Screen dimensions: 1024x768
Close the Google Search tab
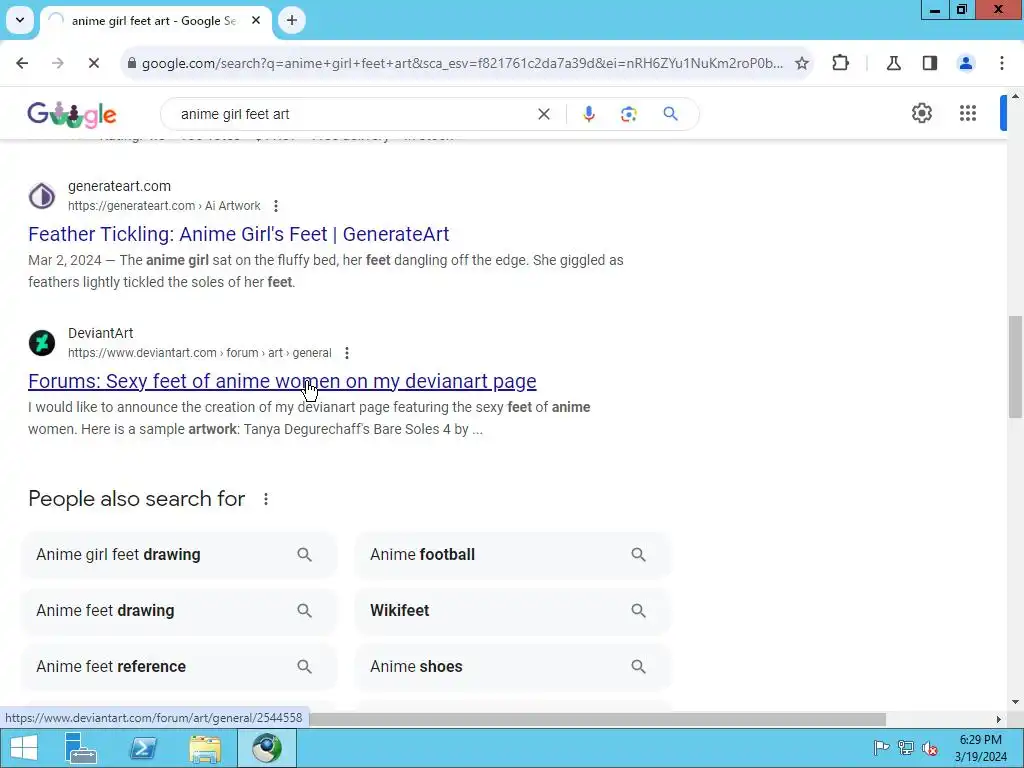tap(256, 20)
